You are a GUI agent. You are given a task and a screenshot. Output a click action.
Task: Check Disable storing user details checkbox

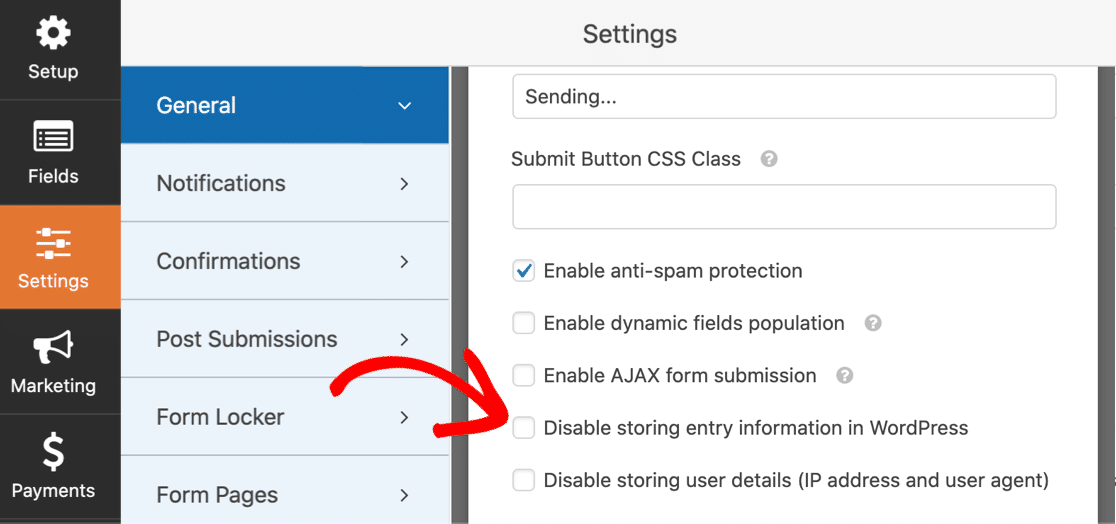click(524, 481)
